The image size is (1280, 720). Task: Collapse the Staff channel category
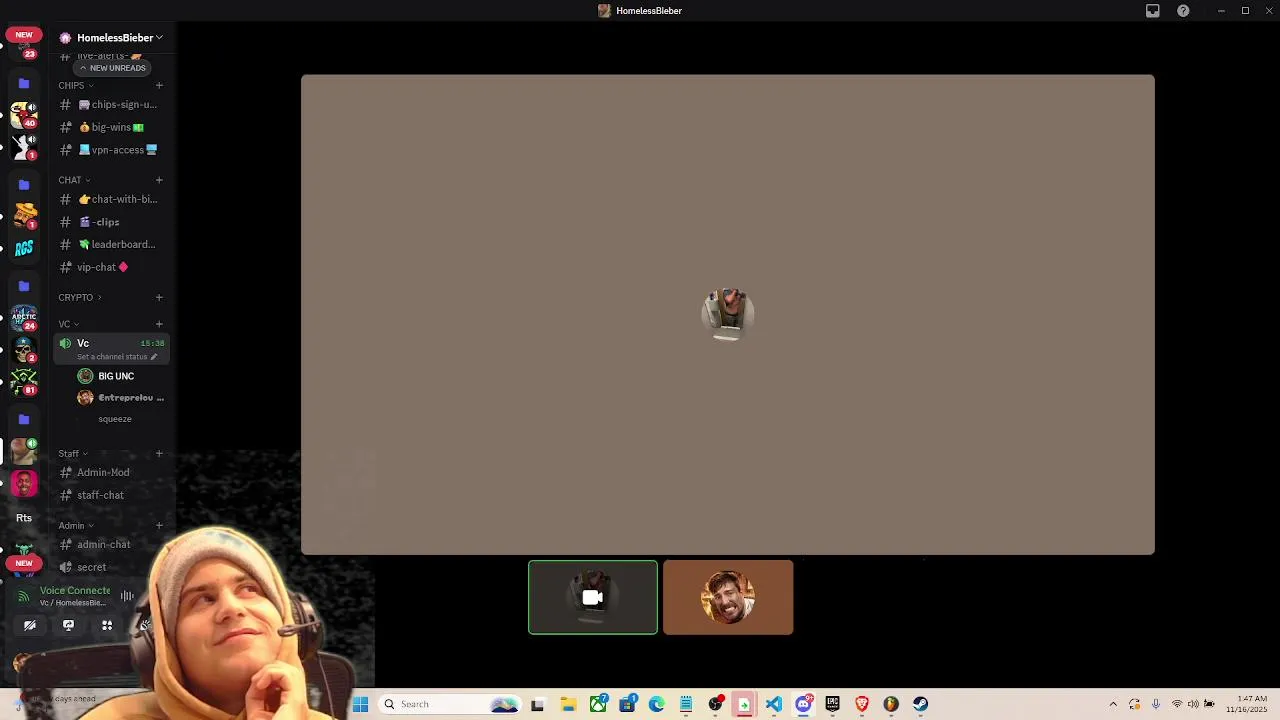[x=73, y=454]
